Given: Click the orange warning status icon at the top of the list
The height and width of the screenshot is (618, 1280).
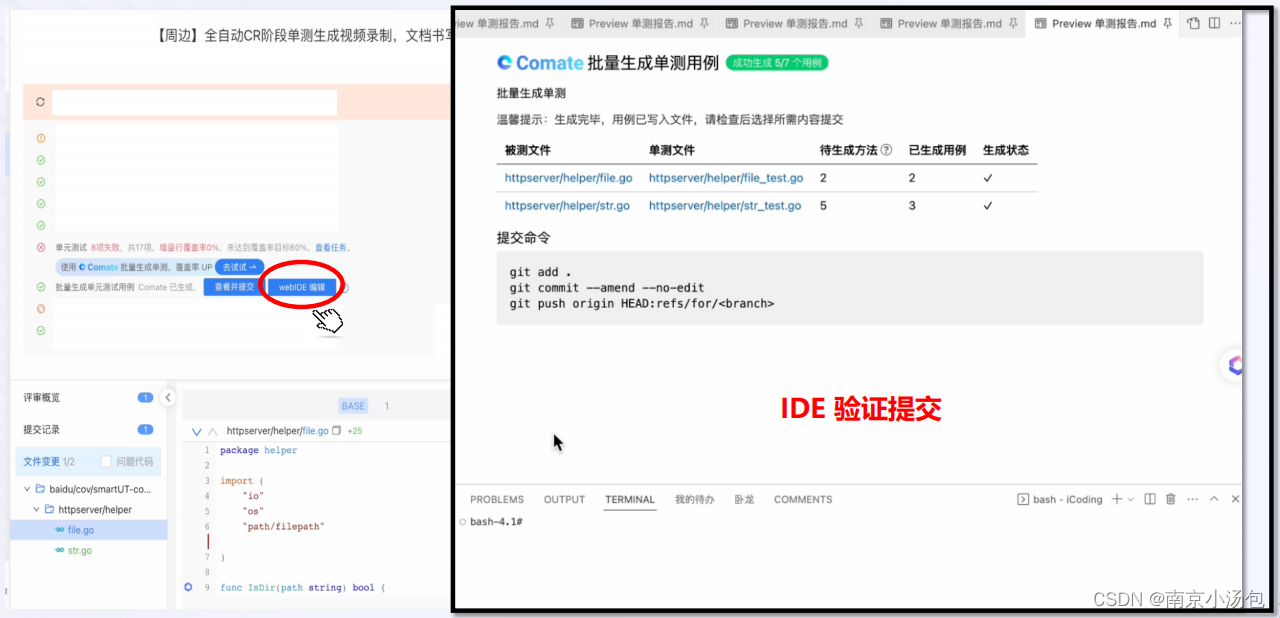Looking at the screenshot, I should 41,138.
